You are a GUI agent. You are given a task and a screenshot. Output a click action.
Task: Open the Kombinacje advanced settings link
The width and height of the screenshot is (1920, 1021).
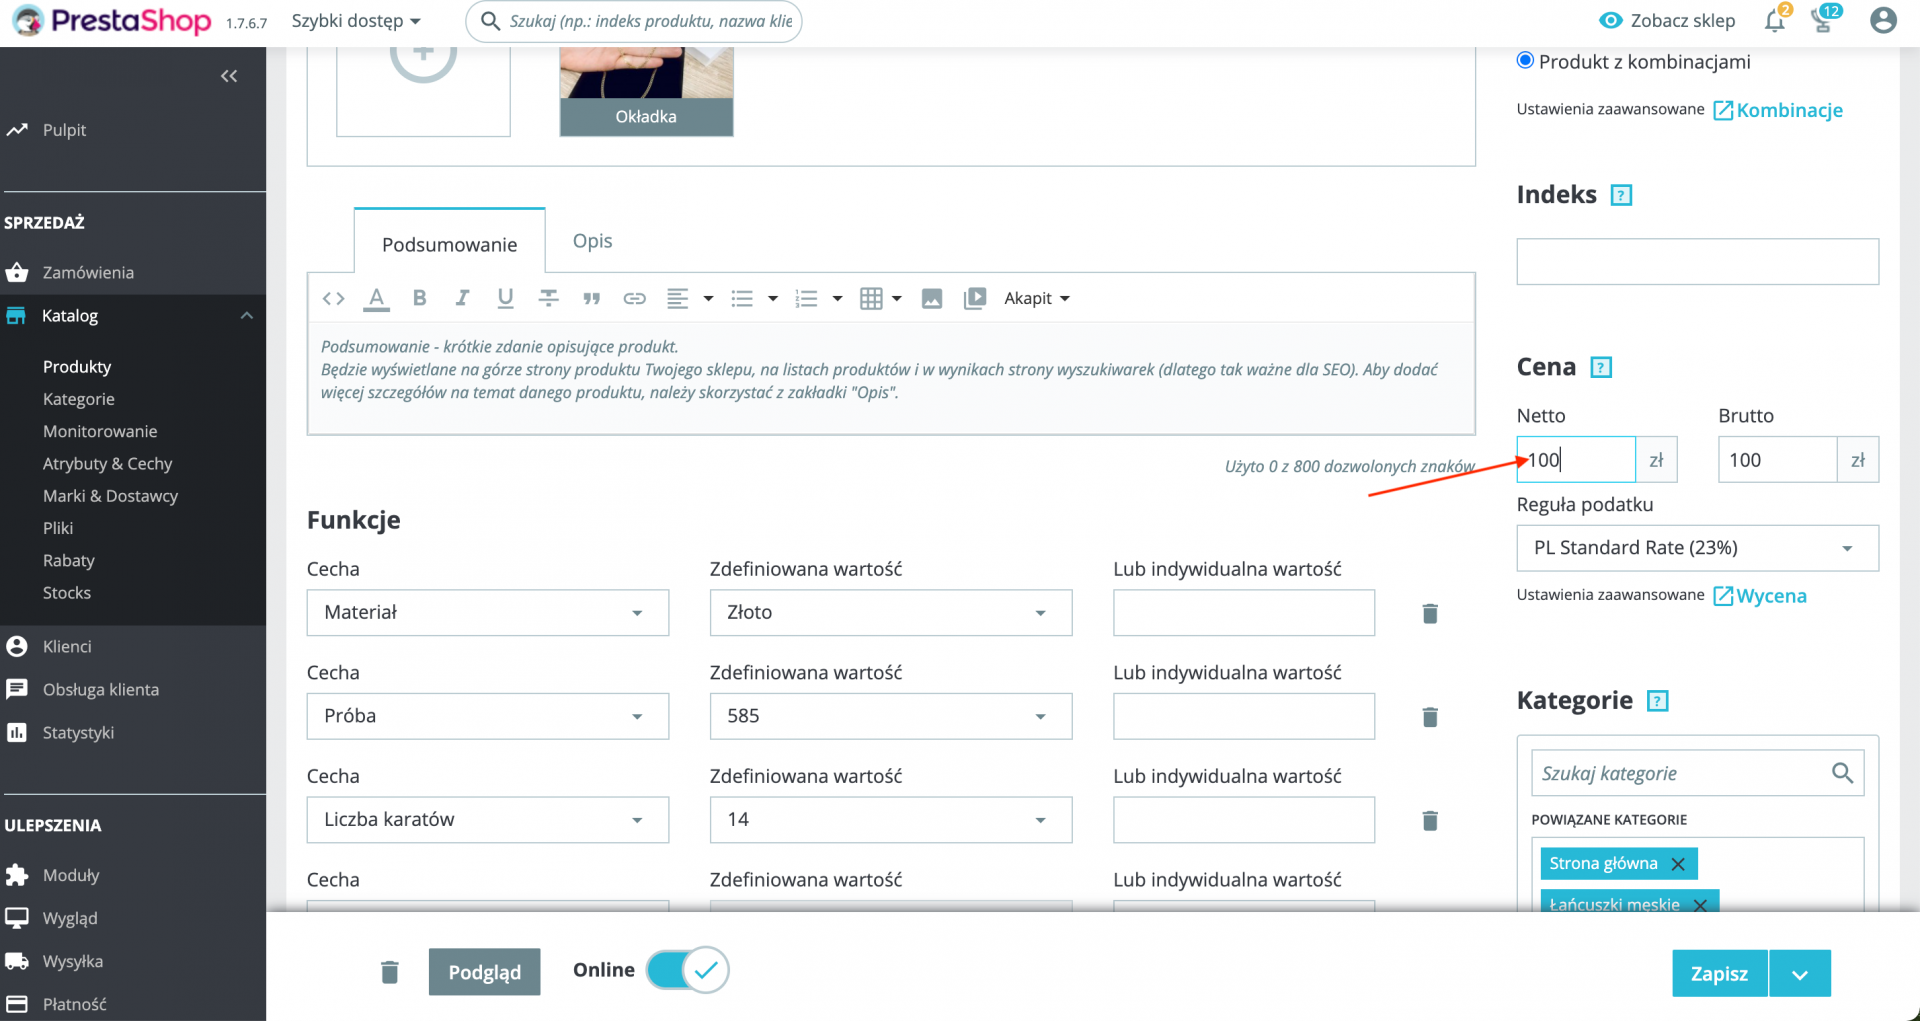pos(1778,110)
